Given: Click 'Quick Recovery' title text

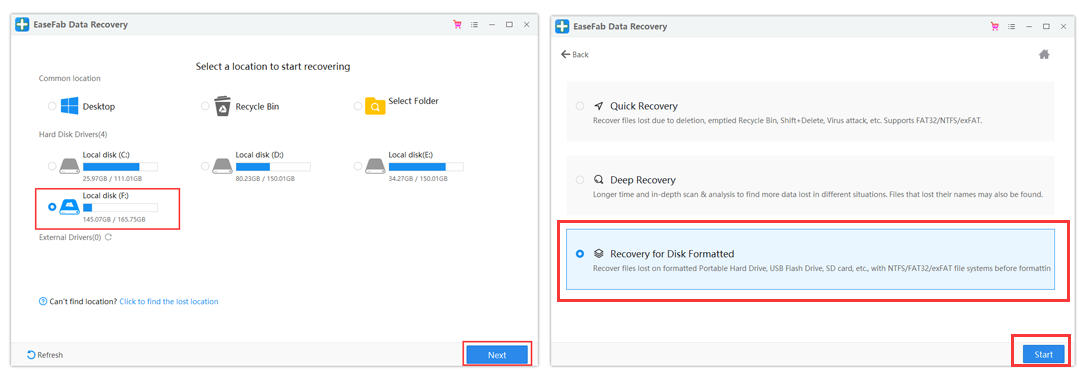Looking at the screenshot, I should 644,106.
